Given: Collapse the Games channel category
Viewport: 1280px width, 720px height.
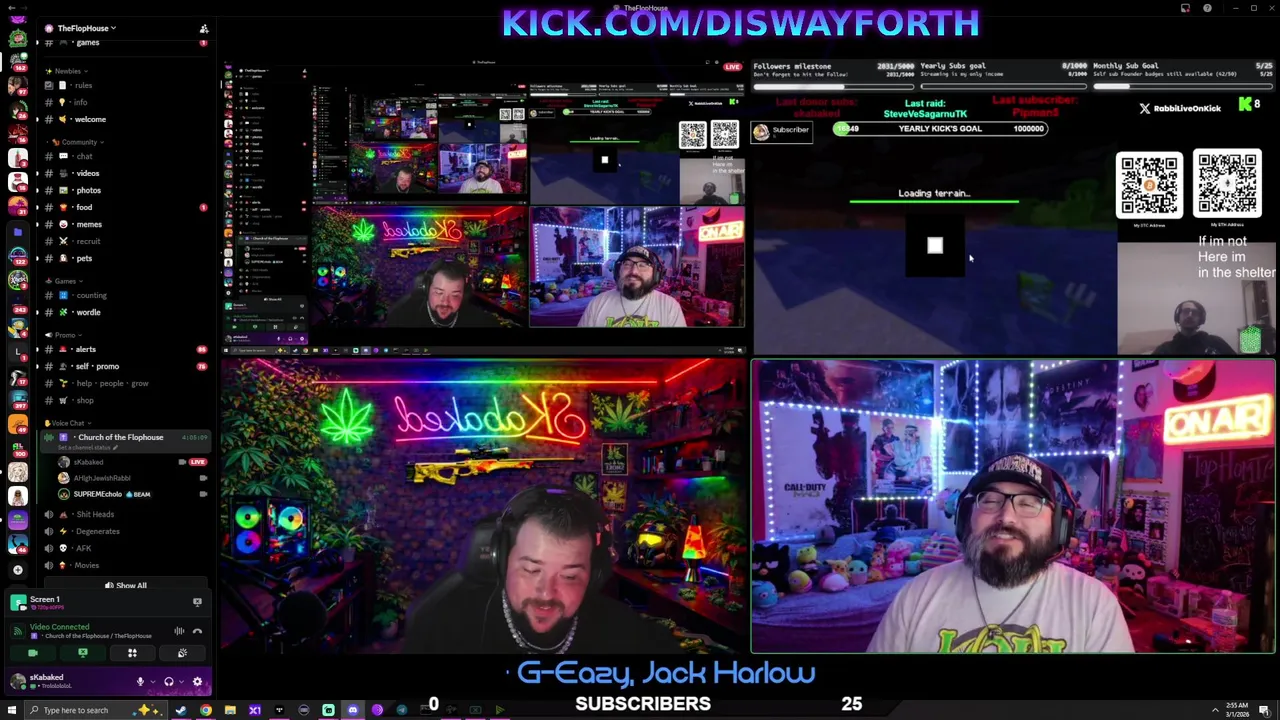Looking at the screenshot, I should tap(62, 281).
